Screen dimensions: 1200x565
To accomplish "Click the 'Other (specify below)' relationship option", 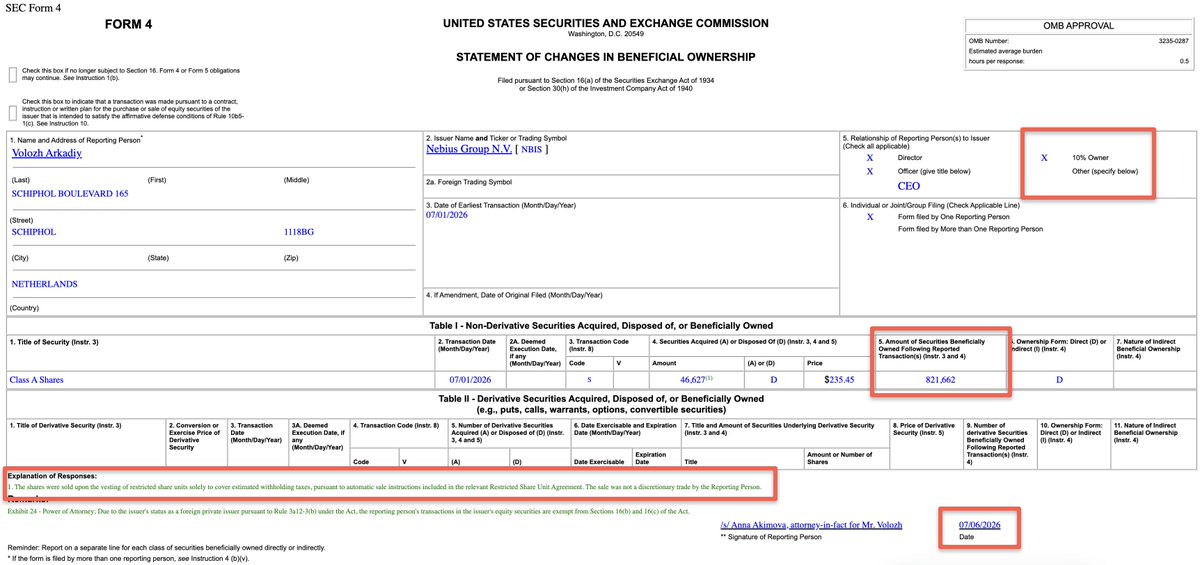I will point(1104,171).
